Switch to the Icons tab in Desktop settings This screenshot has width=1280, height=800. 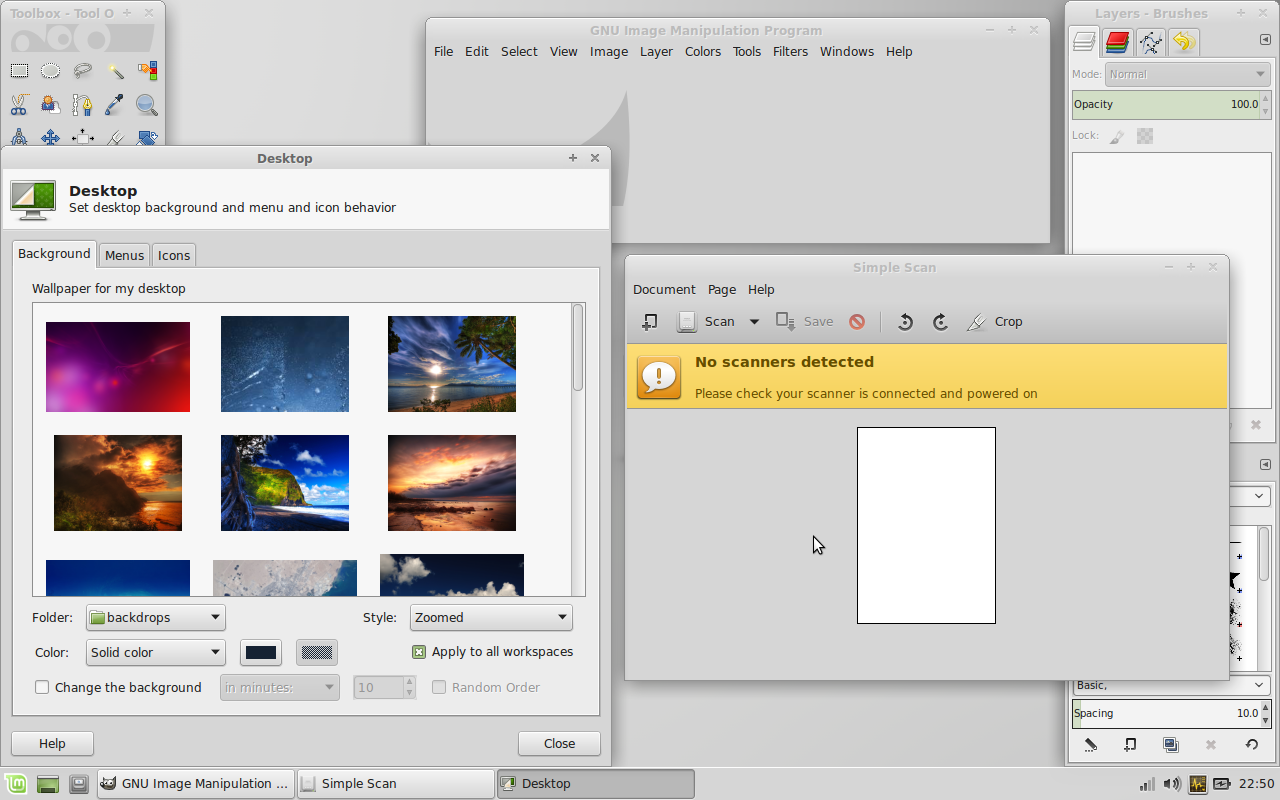pos(173,255)
